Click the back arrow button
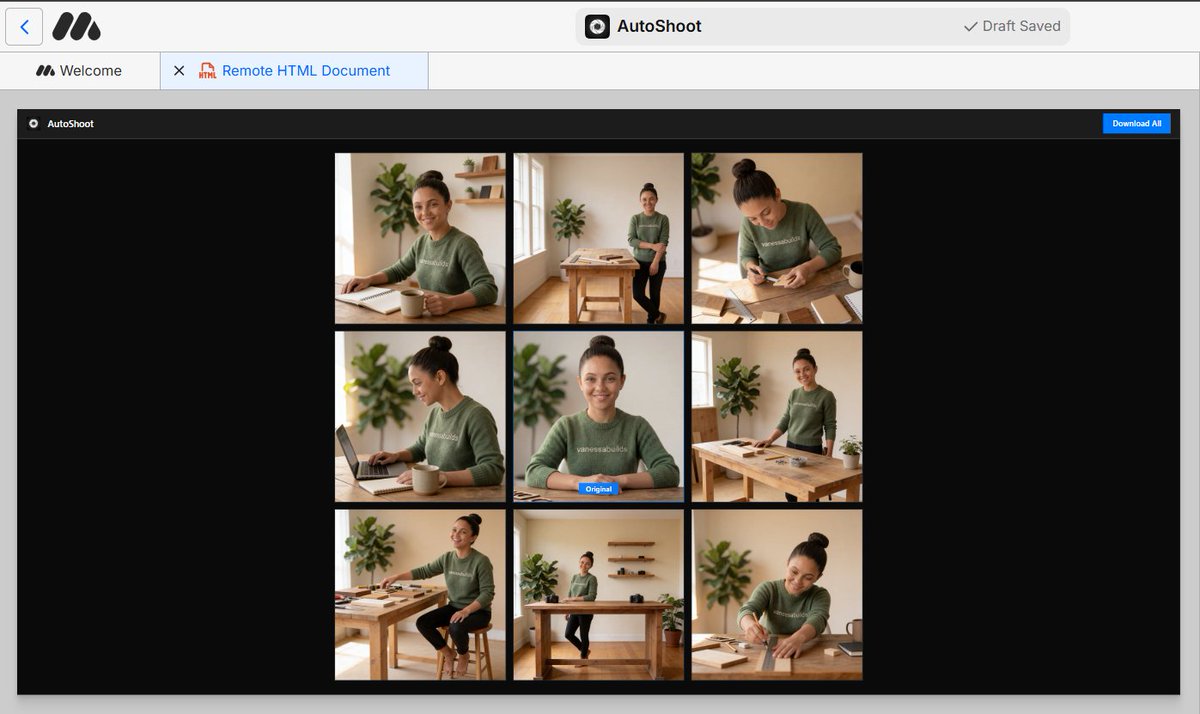The height and width of the screenshot is (714, 1200). pyautogui.click(x=24, y=27)
